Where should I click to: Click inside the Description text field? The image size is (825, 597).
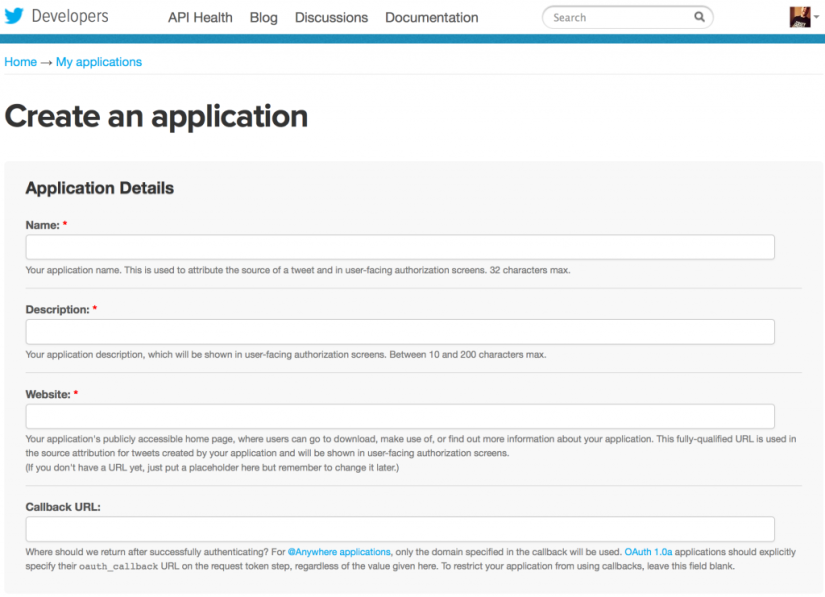click(400, 331)
